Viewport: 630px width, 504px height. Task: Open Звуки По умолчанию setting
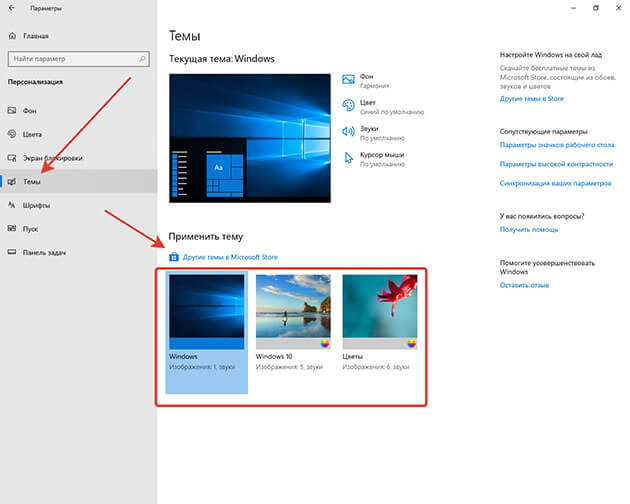tap(373, 133)
